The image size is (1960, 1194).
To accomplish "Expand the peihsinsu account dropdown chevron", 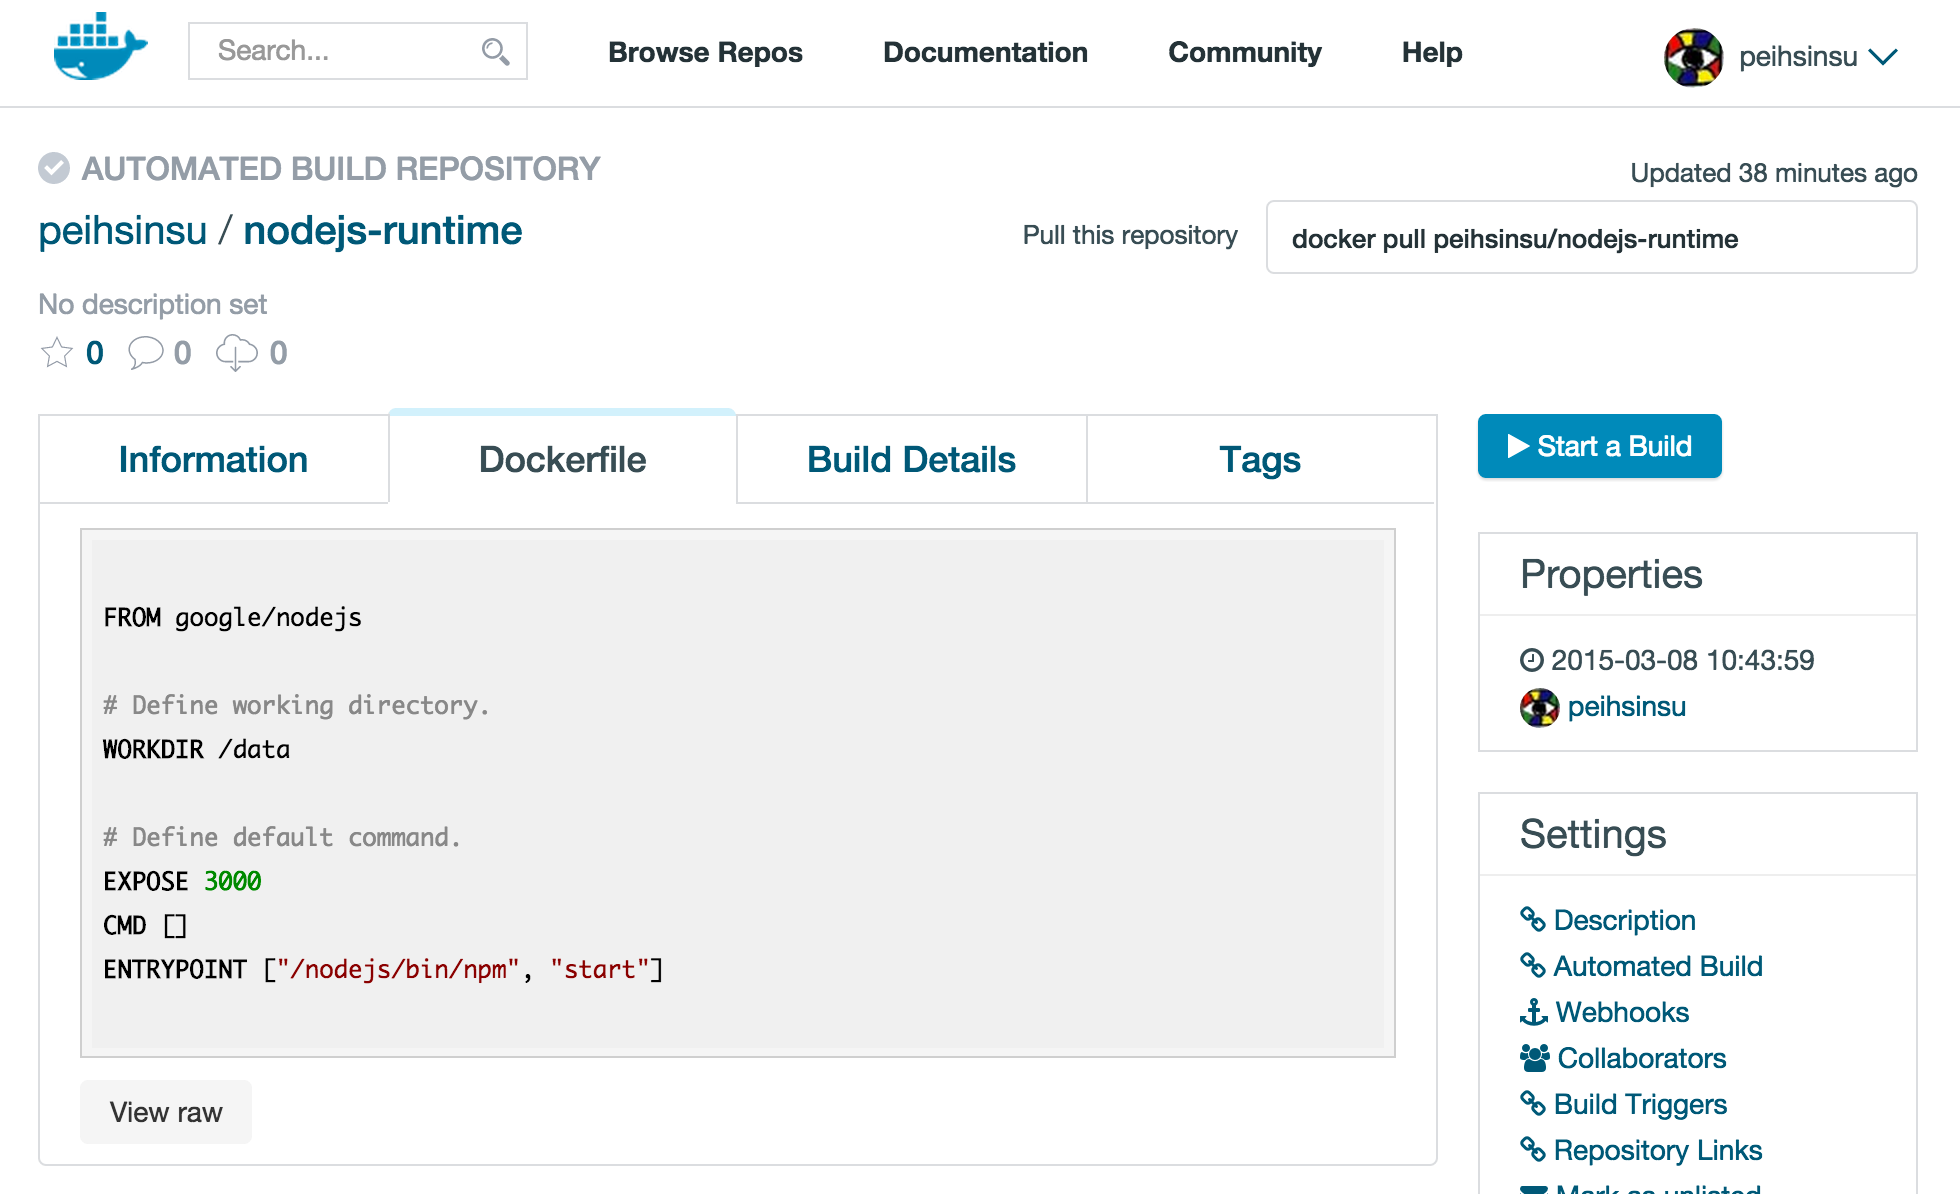I will click(1883, 57).
